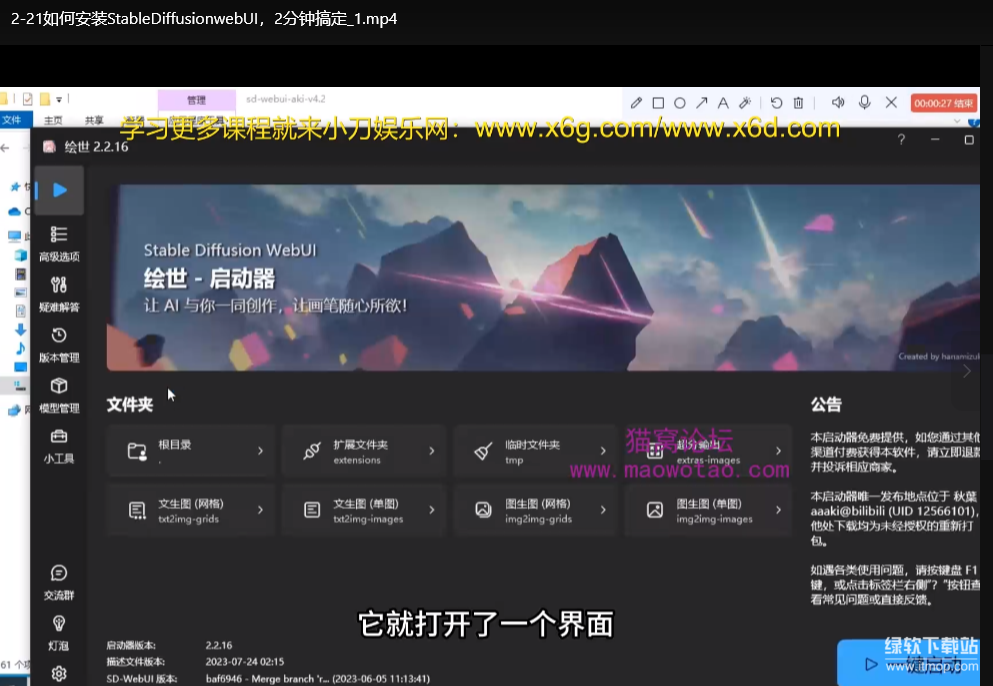Open the 文件 tab in File Explorer

(13, 120)
